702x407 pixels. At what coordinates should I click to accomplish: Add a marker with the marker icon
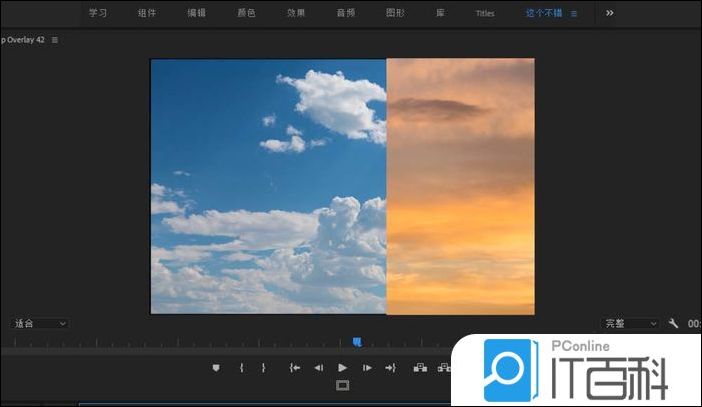[x=216, y=368]
